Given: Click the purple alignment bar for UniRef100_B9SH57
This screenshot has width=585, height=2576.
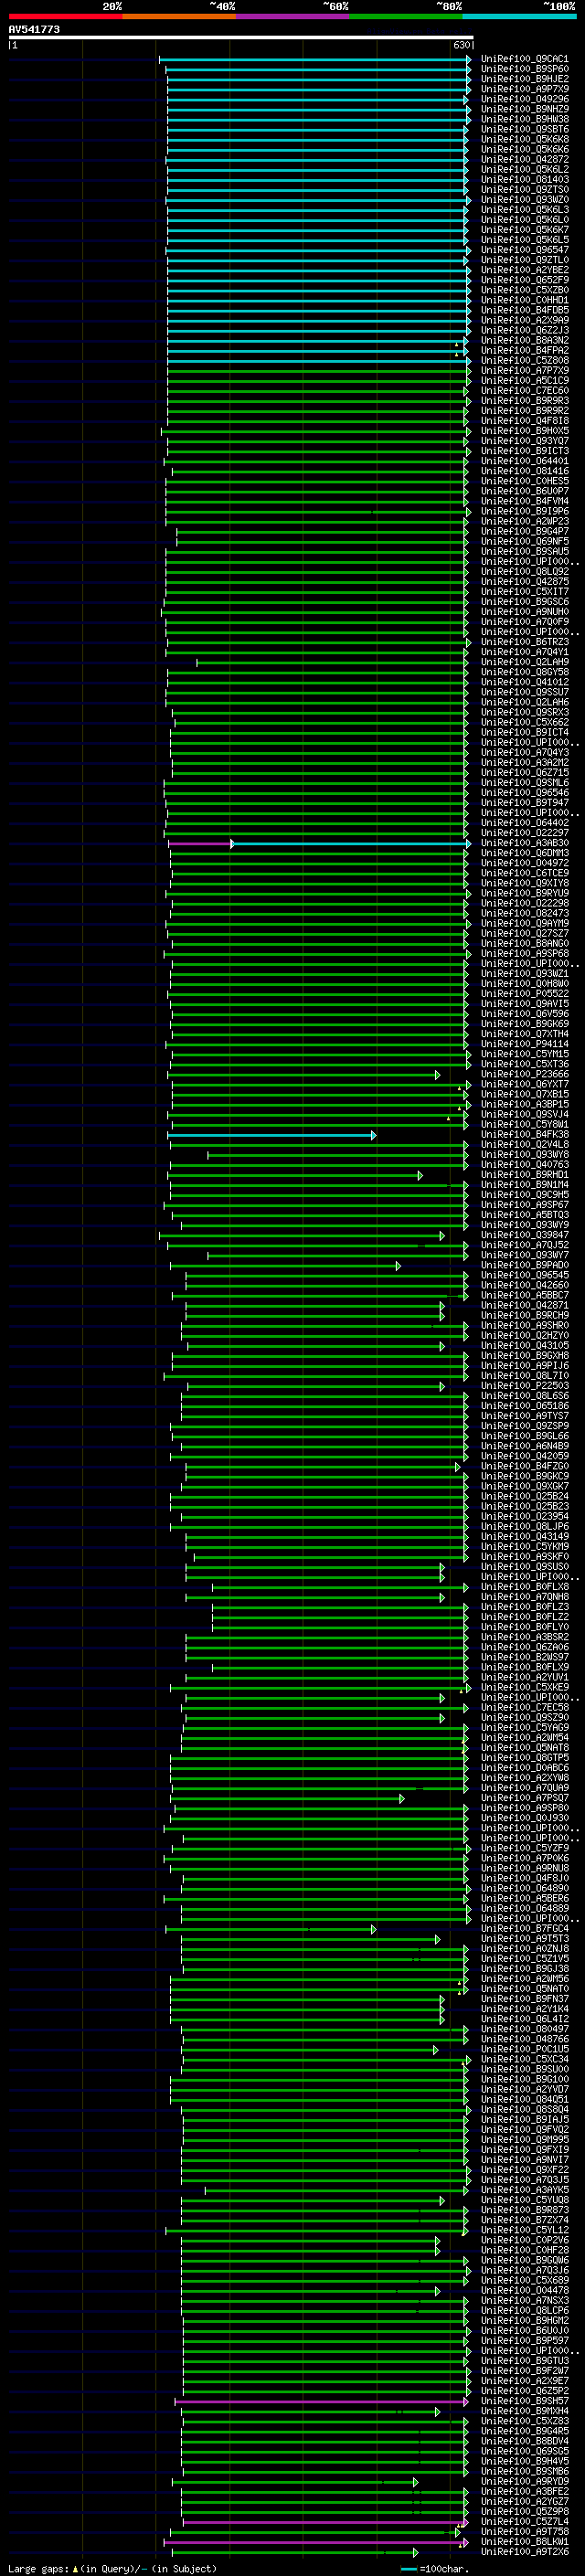Looking at the screenshot, I should point(321,2401).
